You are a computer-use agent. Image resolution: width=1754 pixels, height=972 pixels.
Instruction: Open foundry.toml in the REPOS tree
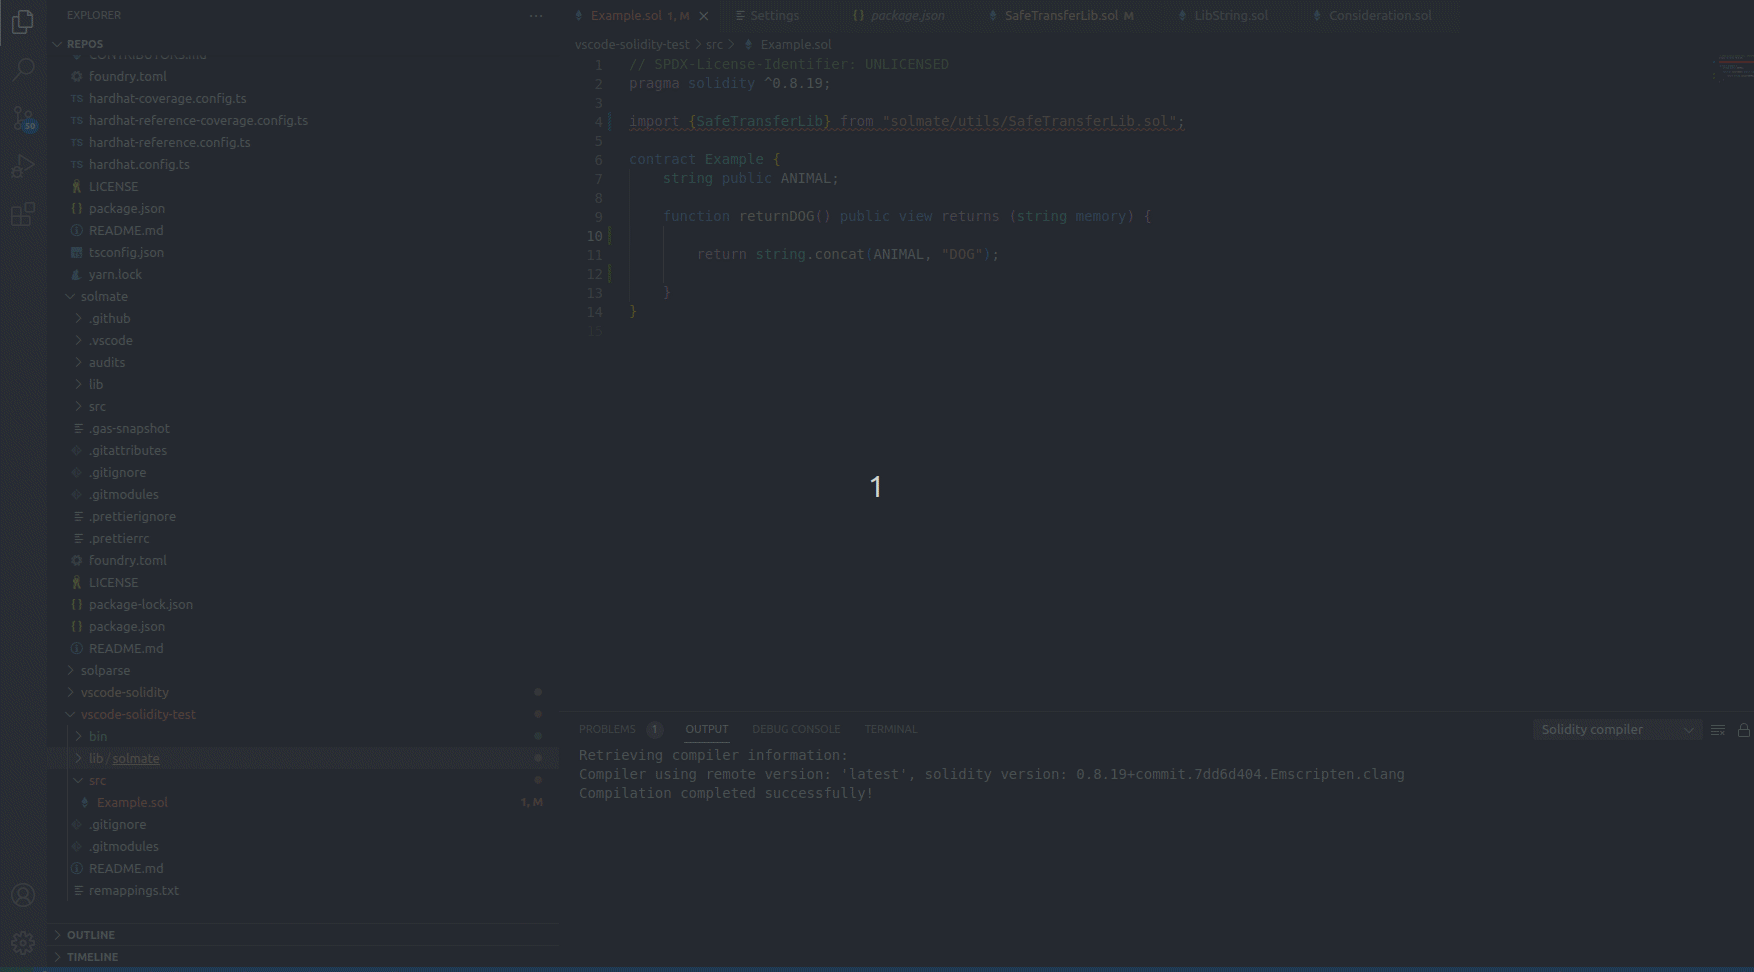[127, 76]
